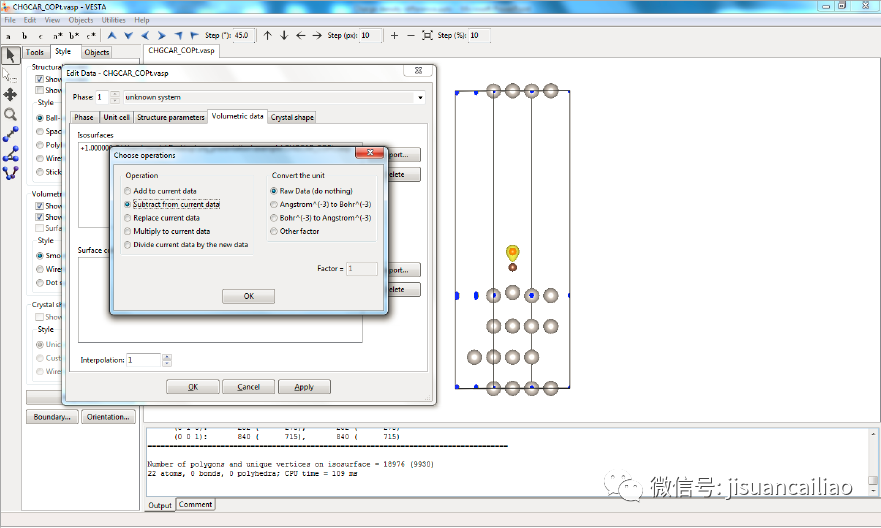Open the phase system dropdown
This screenshot has width=881, height=528.
pyautogui.click(x=420, y=98)
